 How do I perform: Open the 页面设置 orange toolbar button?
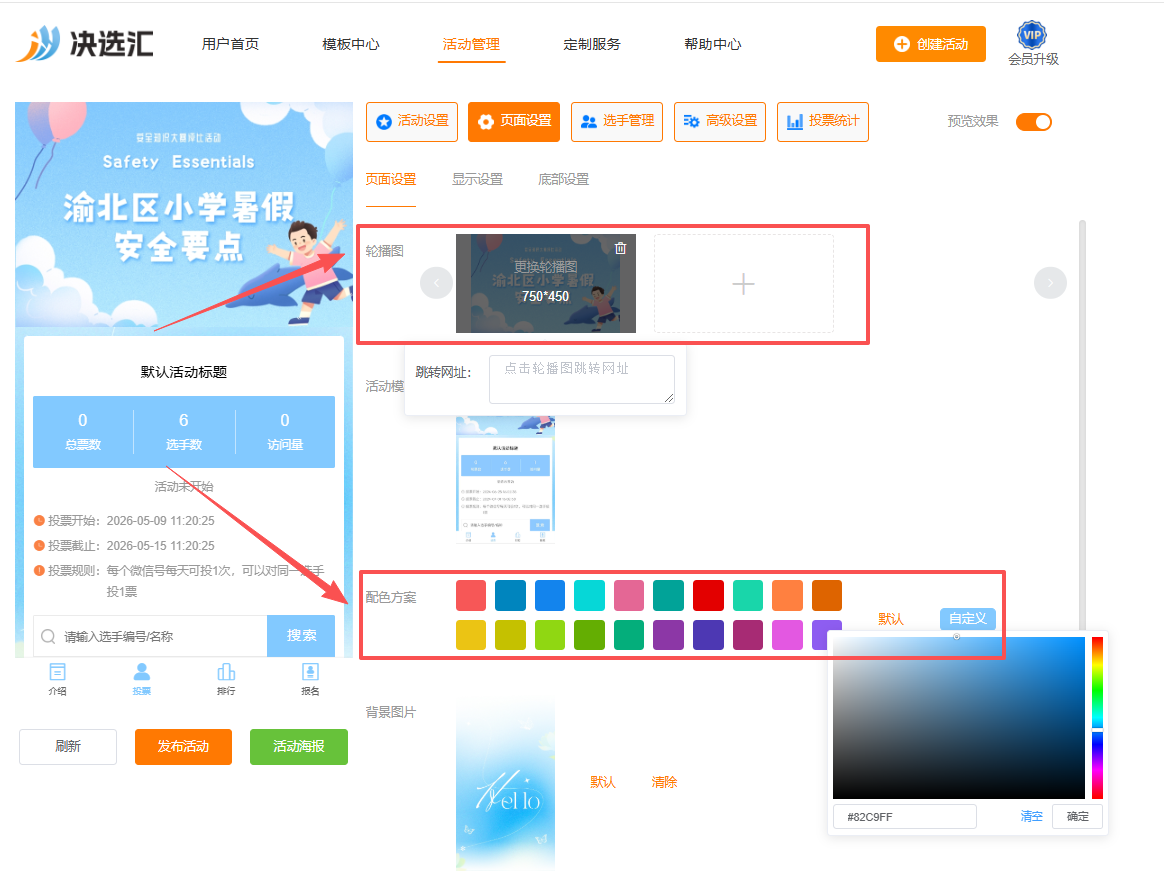514,122
